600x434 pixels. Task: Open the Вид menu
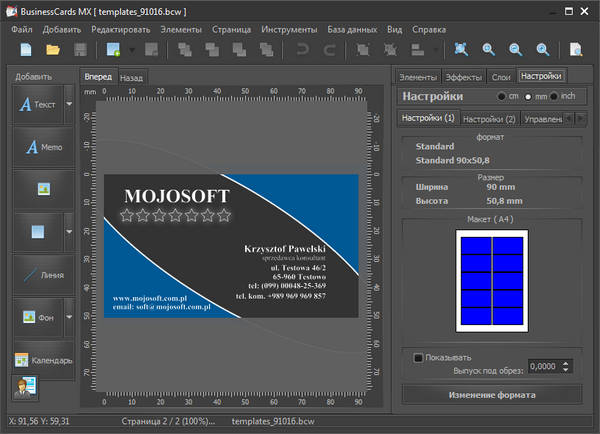tap(395, 29)
